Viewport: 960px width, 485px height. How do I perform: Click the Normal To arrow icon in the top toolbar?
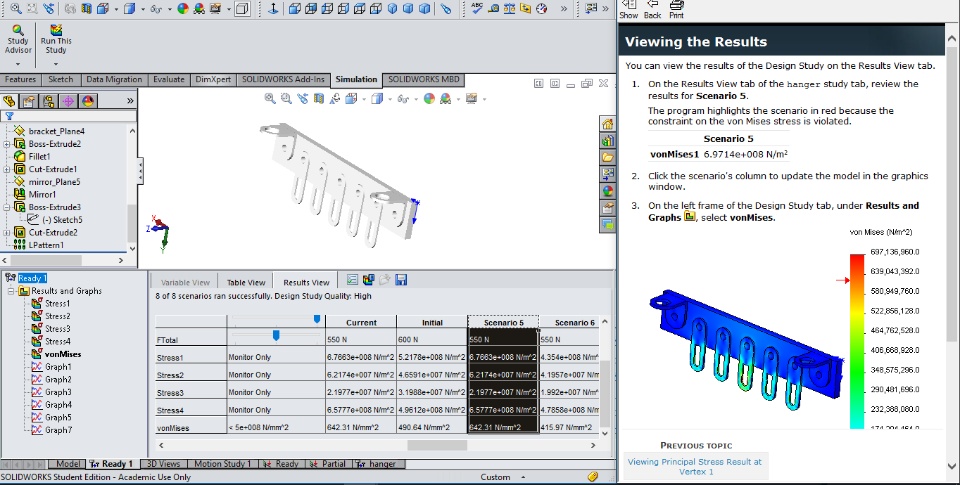tap(273, 9)
